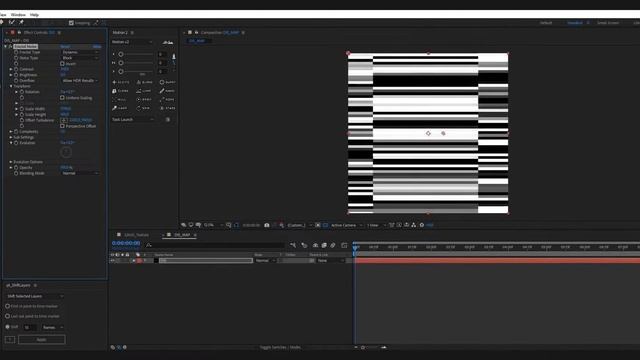640x360 pixels.
Task: Collapse the Fractal Noise effect twirl
Action: (6, 47)
